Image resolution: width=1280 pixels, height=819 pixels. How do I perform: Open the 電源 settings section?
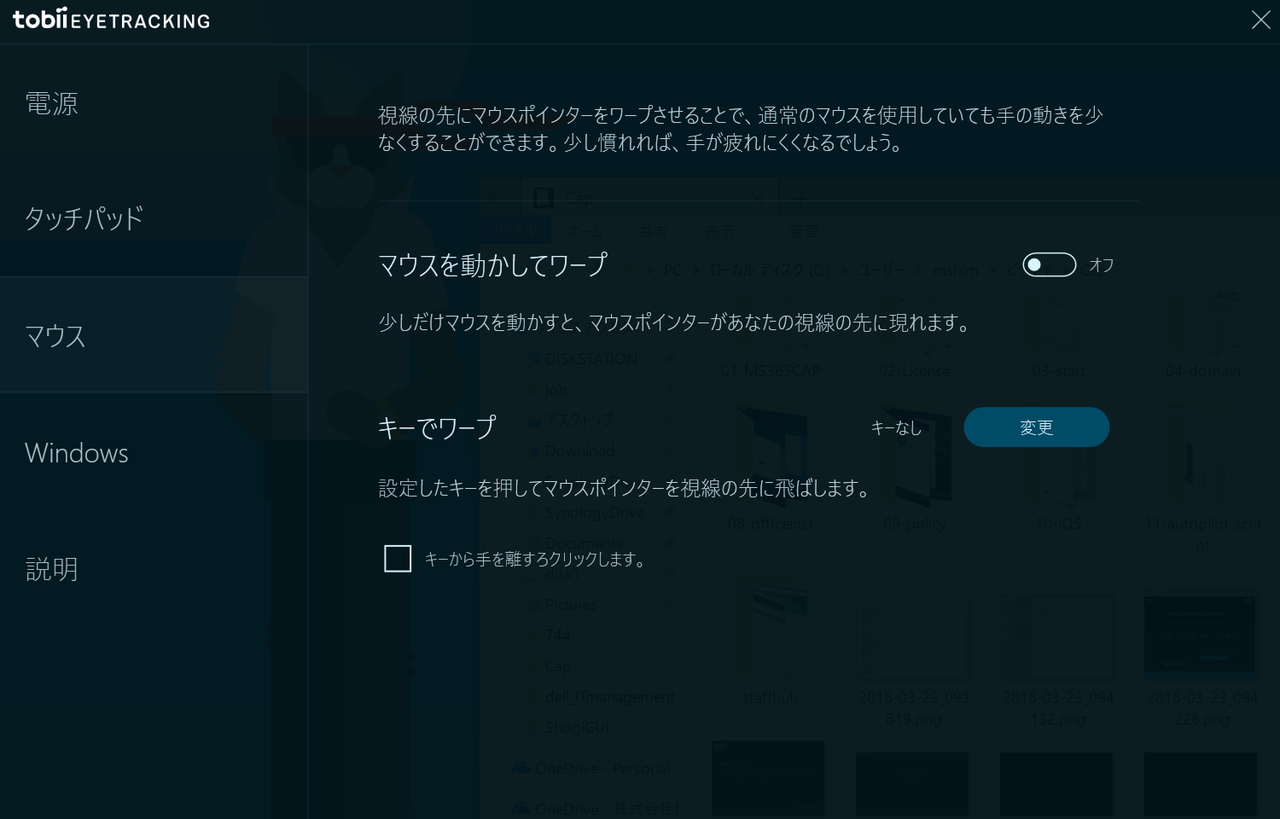tap(153, 103)
